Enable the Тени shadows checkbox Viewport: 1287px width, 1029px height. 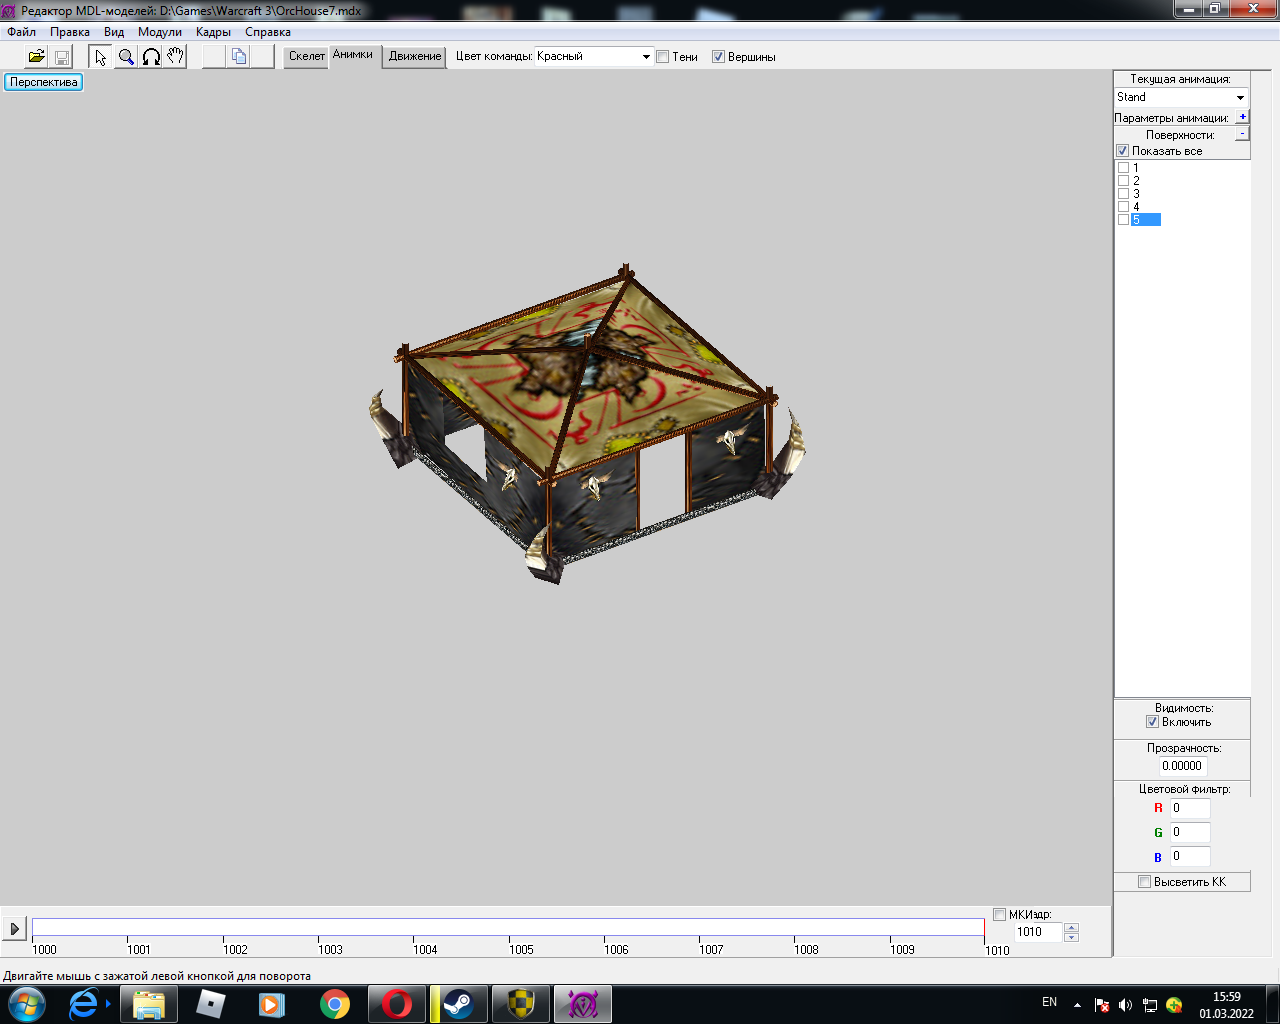coord(663,57)
